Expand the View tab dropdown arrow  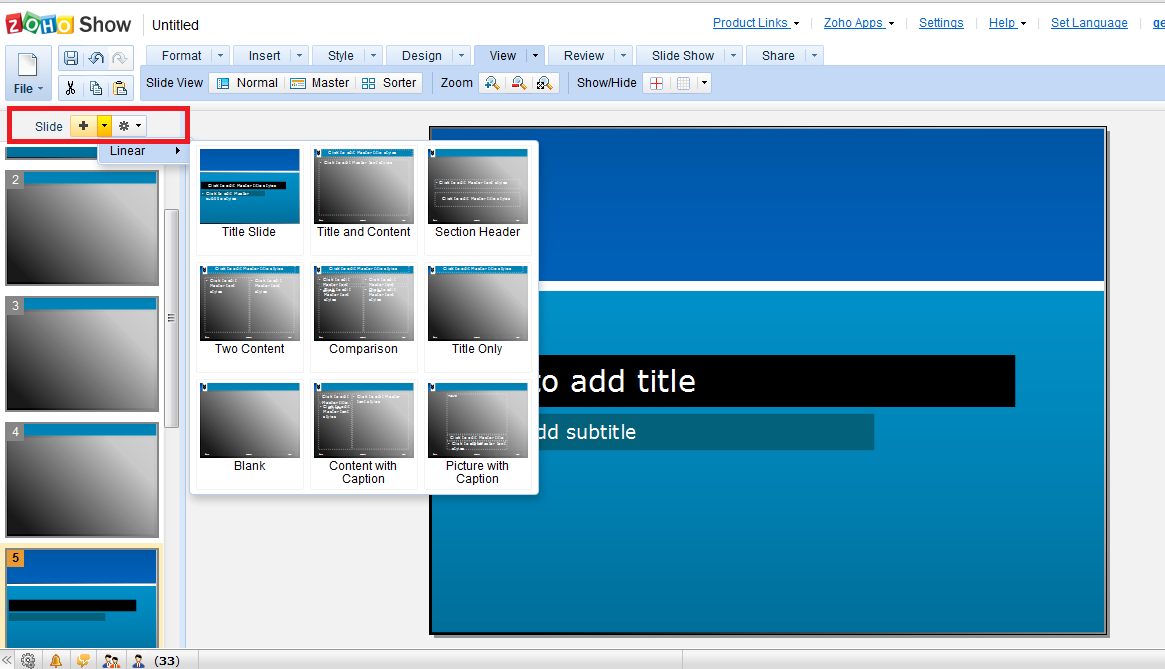tap(535, 56)
